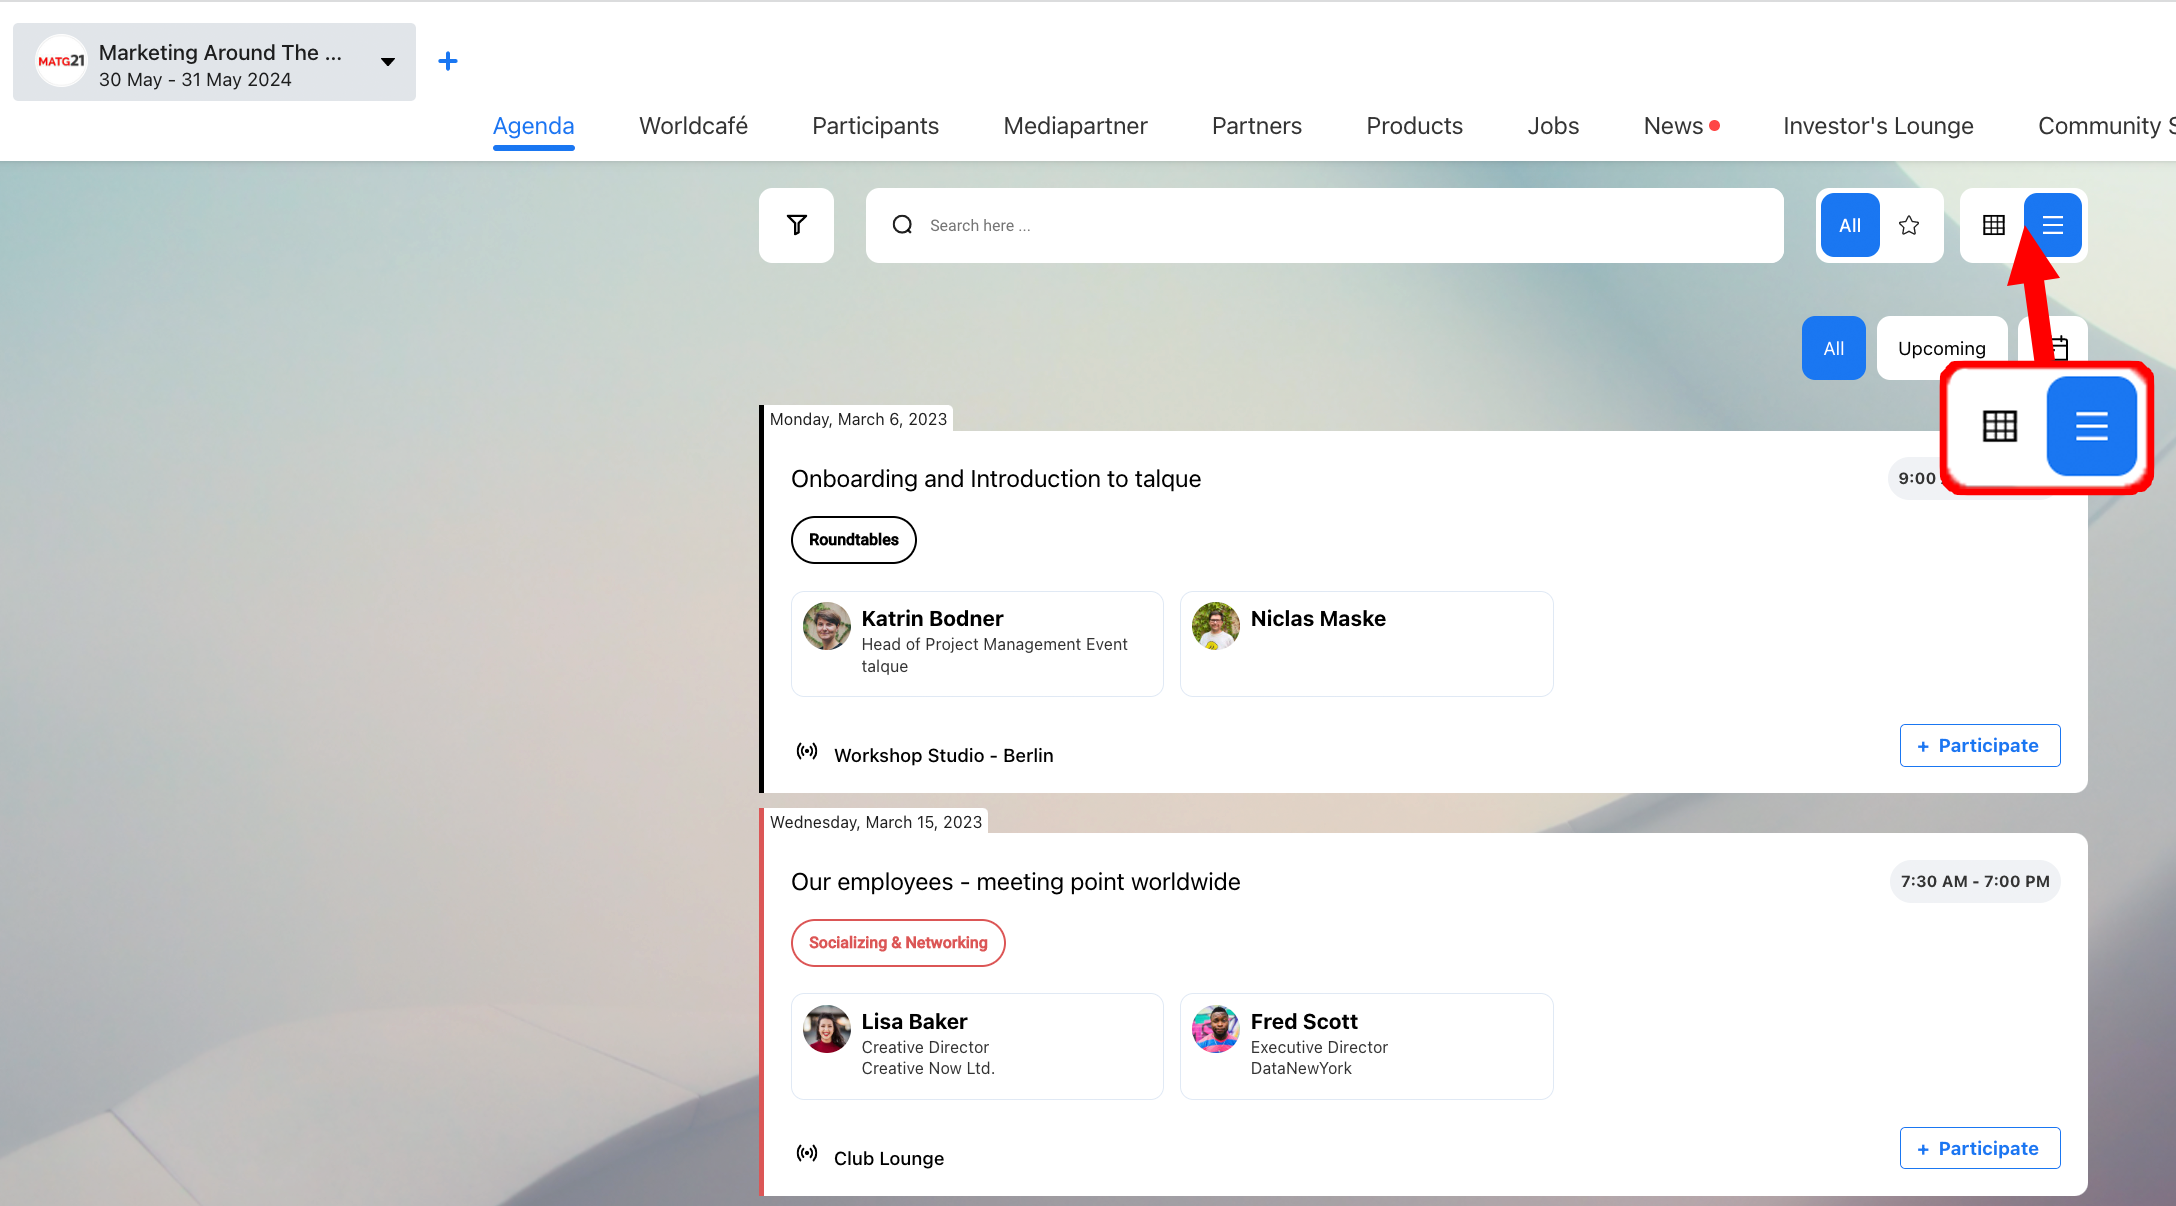
Task: Click the MATG21 event logo
Action: 61,61
